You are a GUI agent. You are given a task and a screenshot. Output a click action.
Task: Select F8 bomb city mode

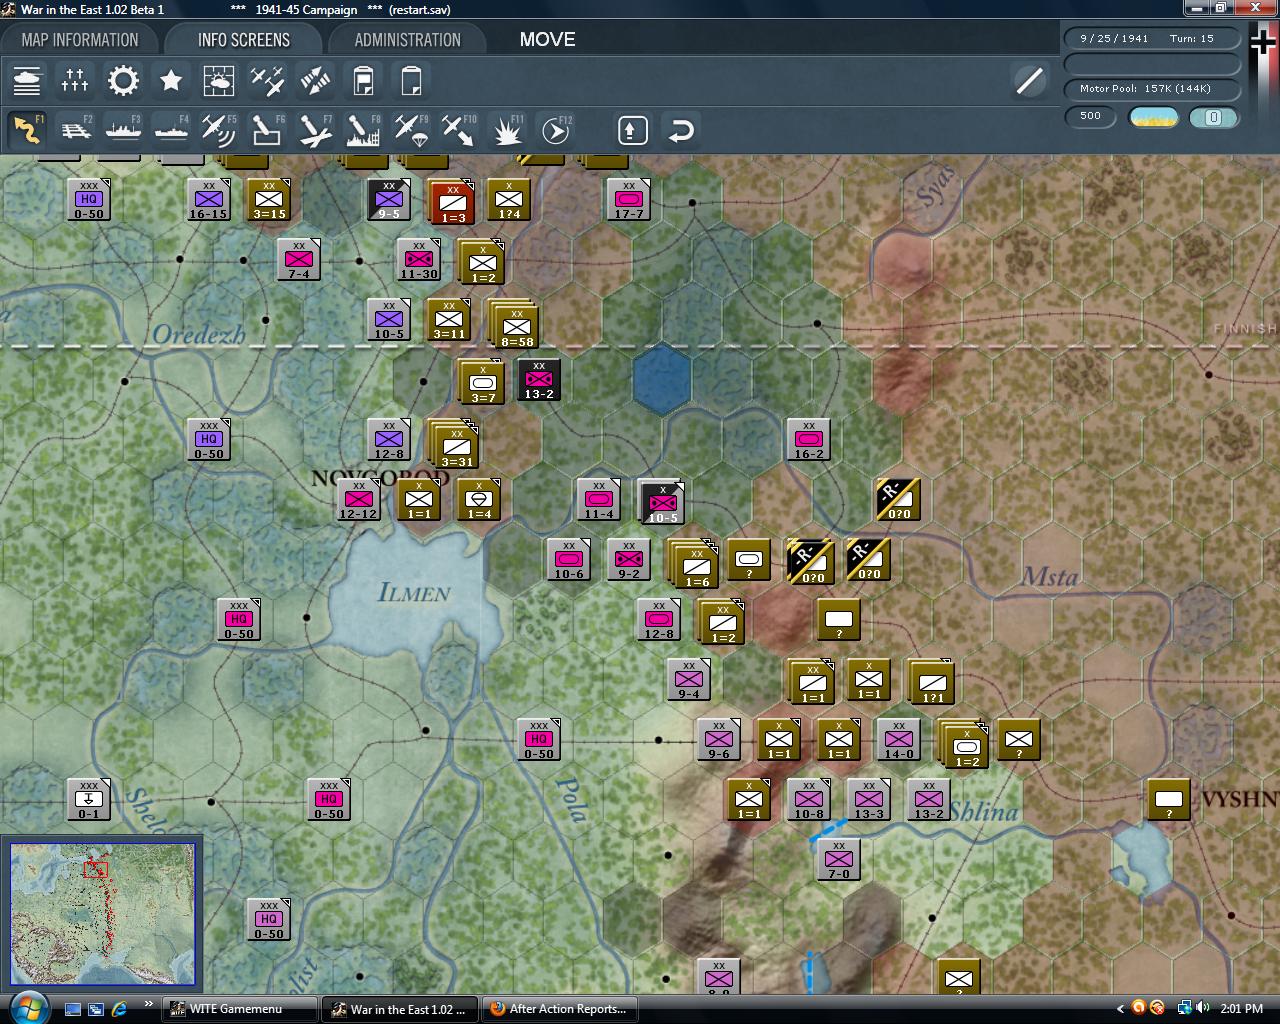click(363, 129)
